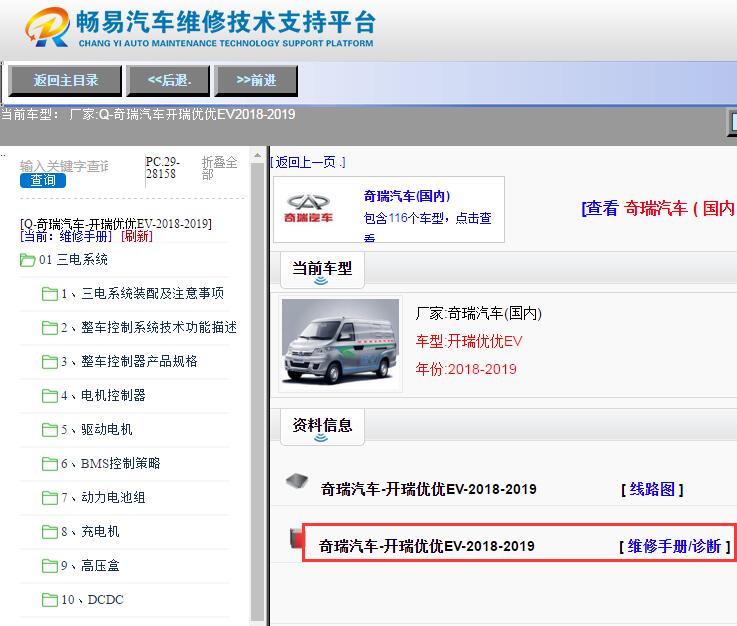Open 2、整车控制系统技术功能描述
Screen dimensions: 737x626
(x=149, y=328)
